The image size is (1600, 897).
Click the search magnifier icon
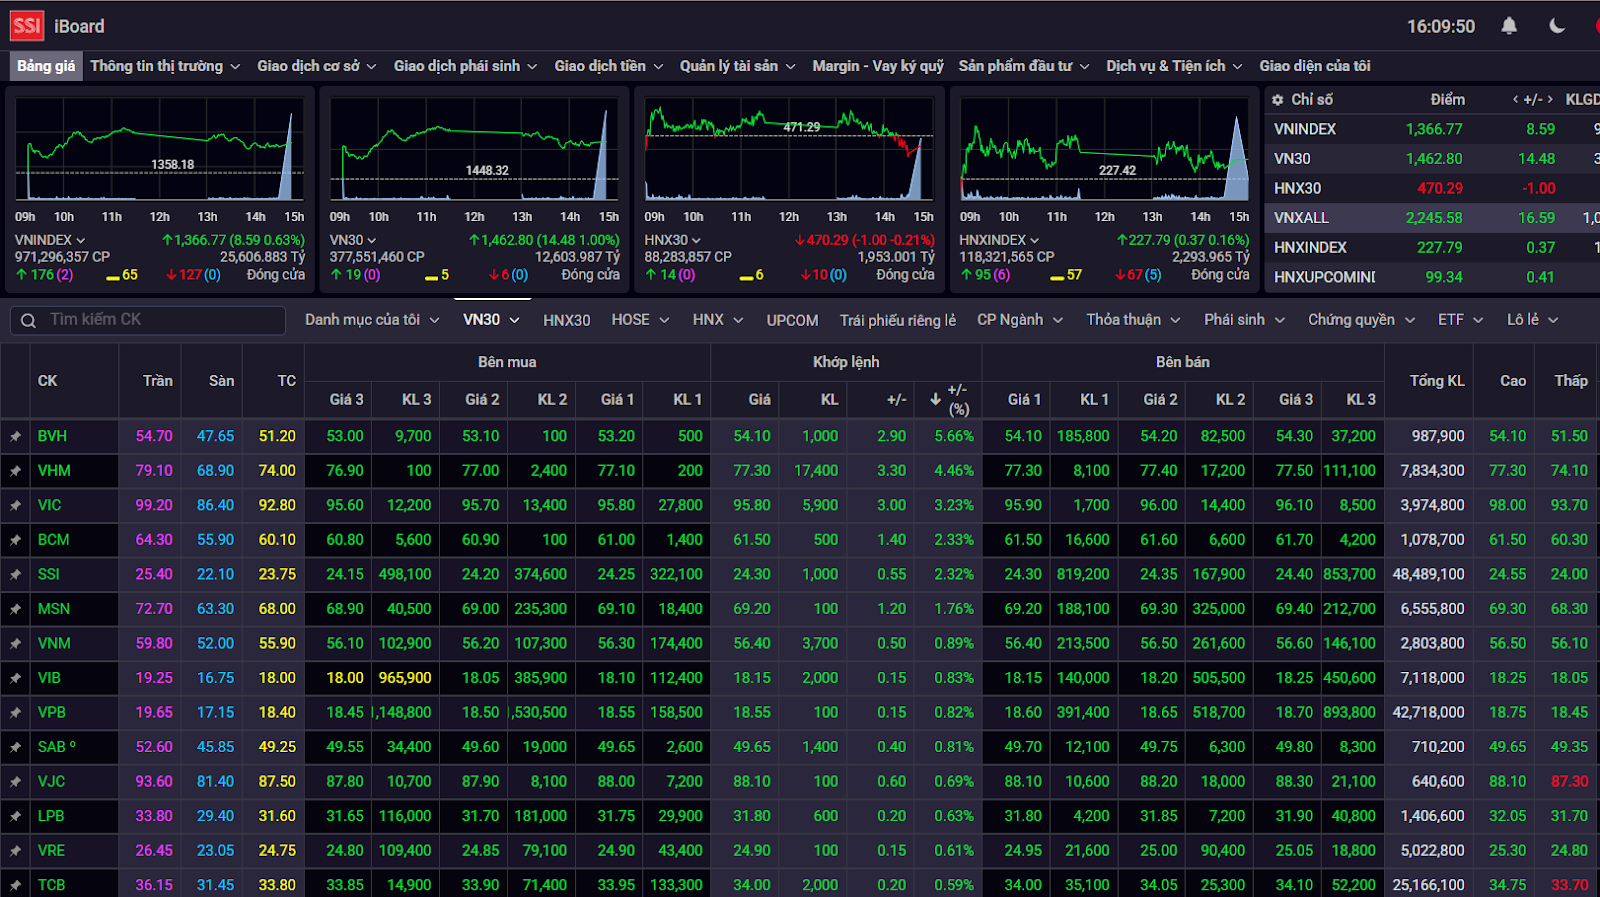(x=28, y=320)
